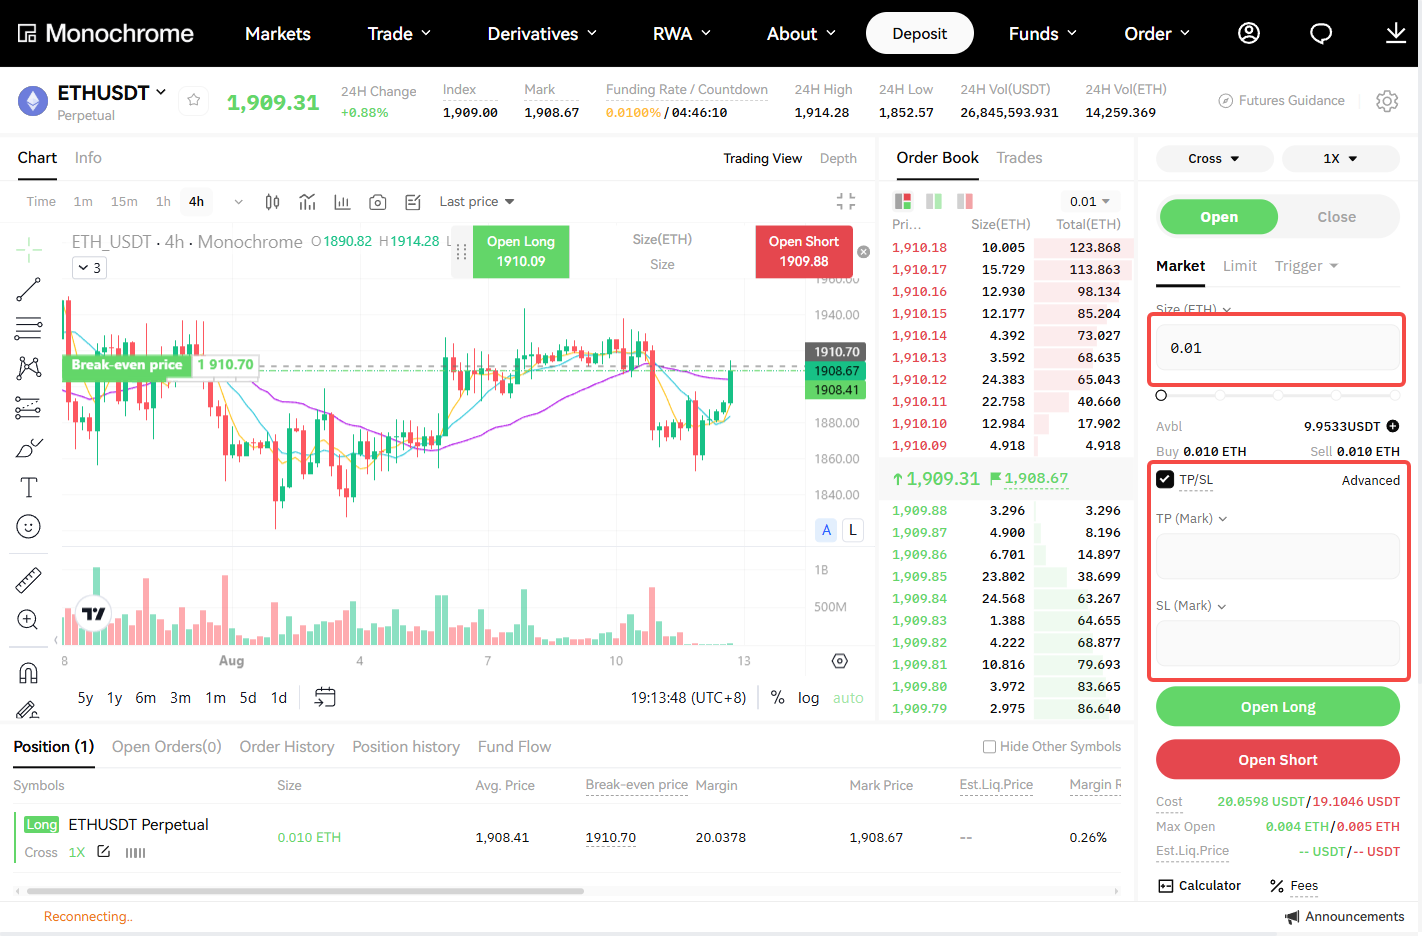This screenshot has height=936, width=1422.
Task: Show asks-only order book view
Action: pos(965,201)
